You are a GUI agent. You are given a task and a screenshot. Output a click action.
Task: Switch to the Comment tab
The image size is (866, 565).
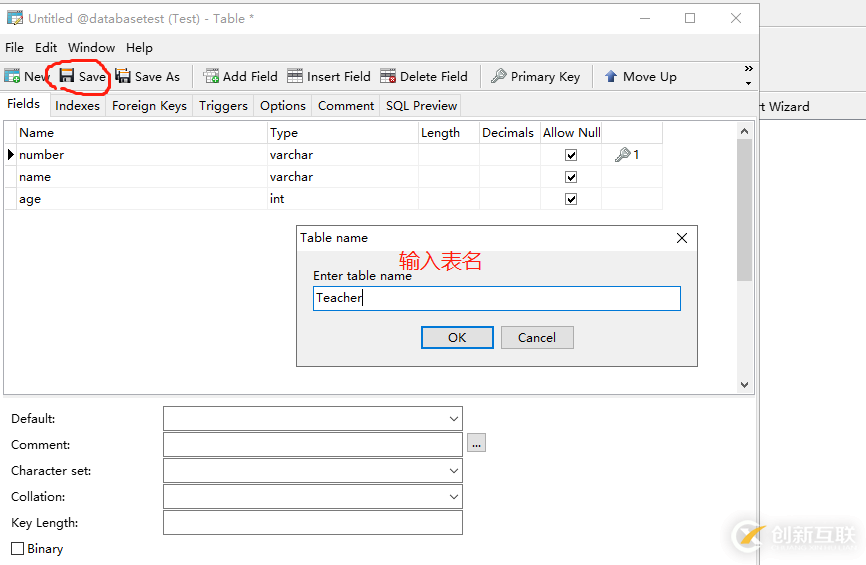pos(346,105)
